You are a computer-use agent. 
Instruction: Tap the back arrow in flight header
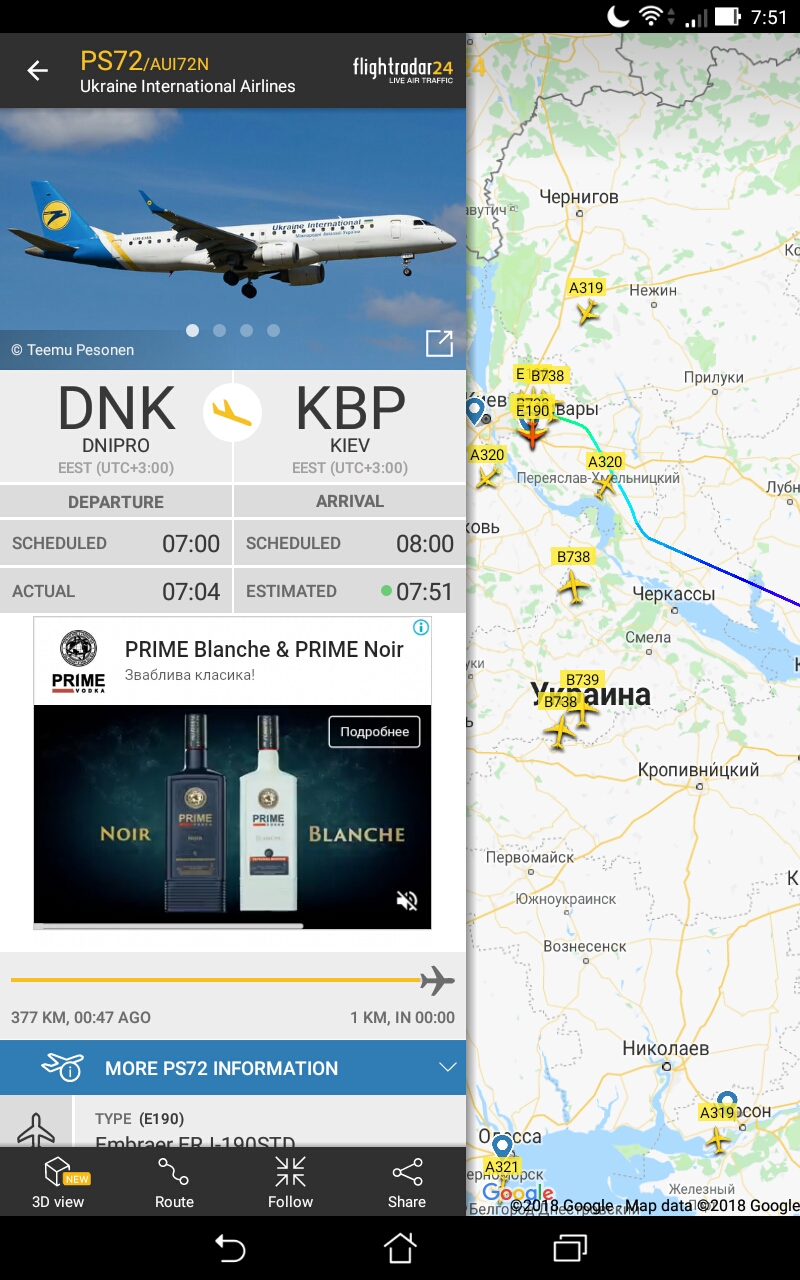(x=37, y=71)
